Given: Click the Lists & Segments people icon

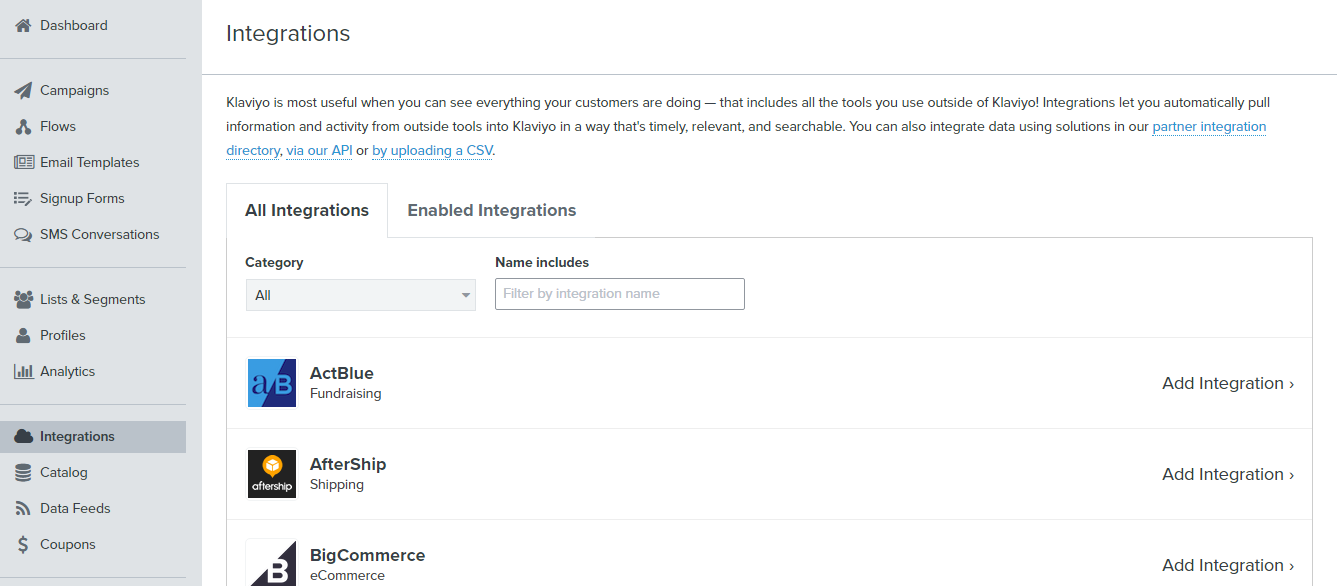Looking at the screenshot, I should point(23,299).
